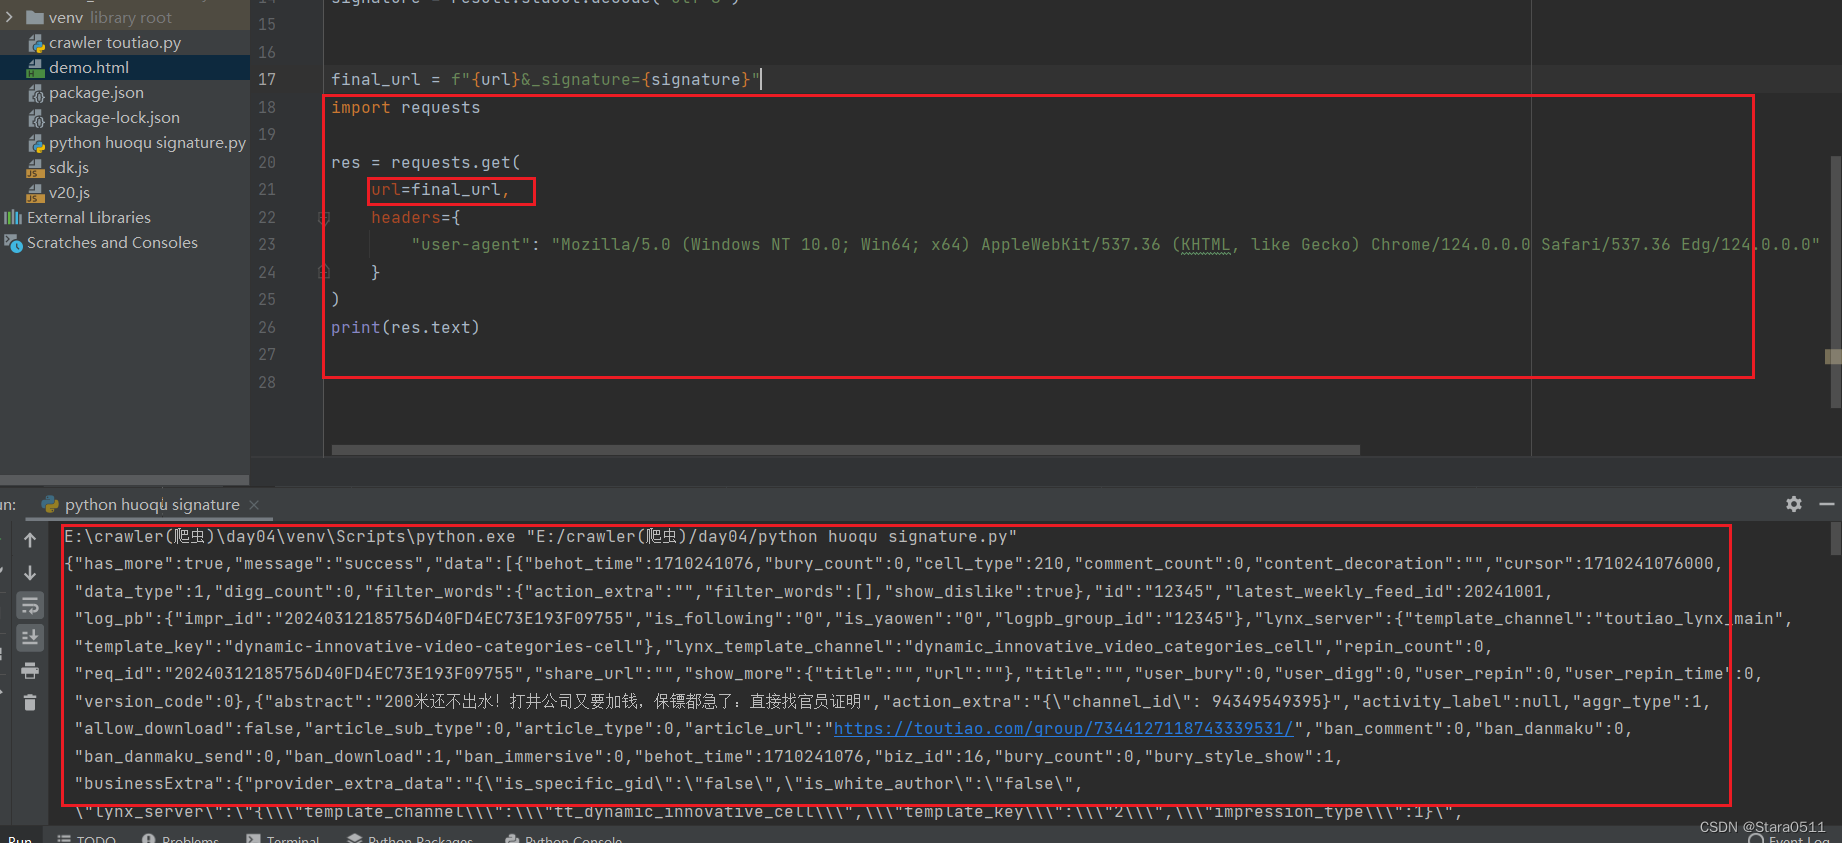Hide the Run tool window with the minus icon
This screenshot has height=843, width=1842.
coord(1826,504)
